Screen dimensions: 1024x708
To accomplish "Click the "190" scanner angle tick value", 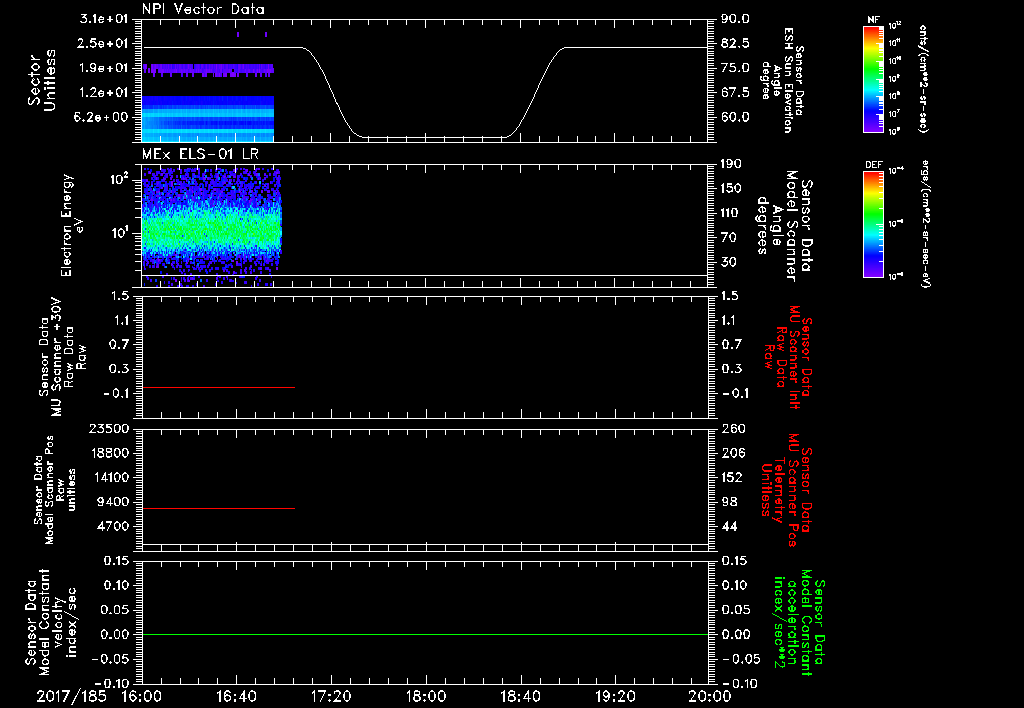I will tap(732, 164).
